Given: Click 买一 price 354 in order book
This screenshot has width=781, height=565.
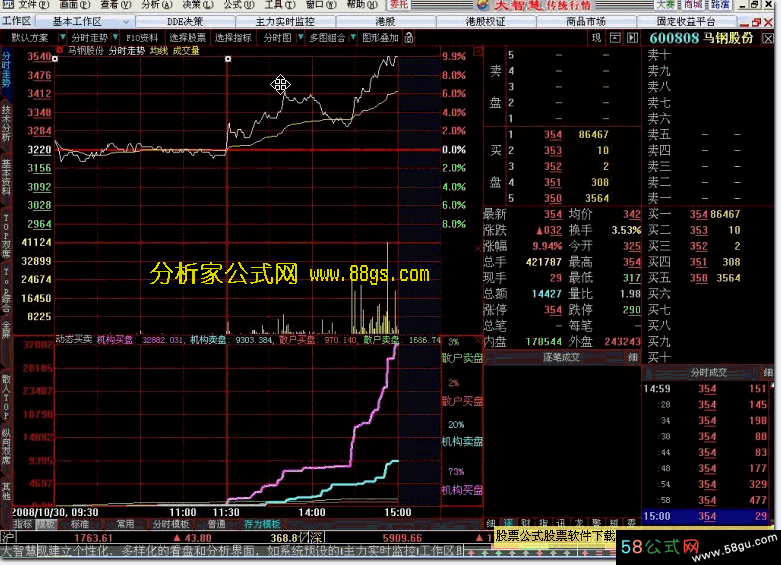Looking at the screenshot, I should tap(698, 214).
